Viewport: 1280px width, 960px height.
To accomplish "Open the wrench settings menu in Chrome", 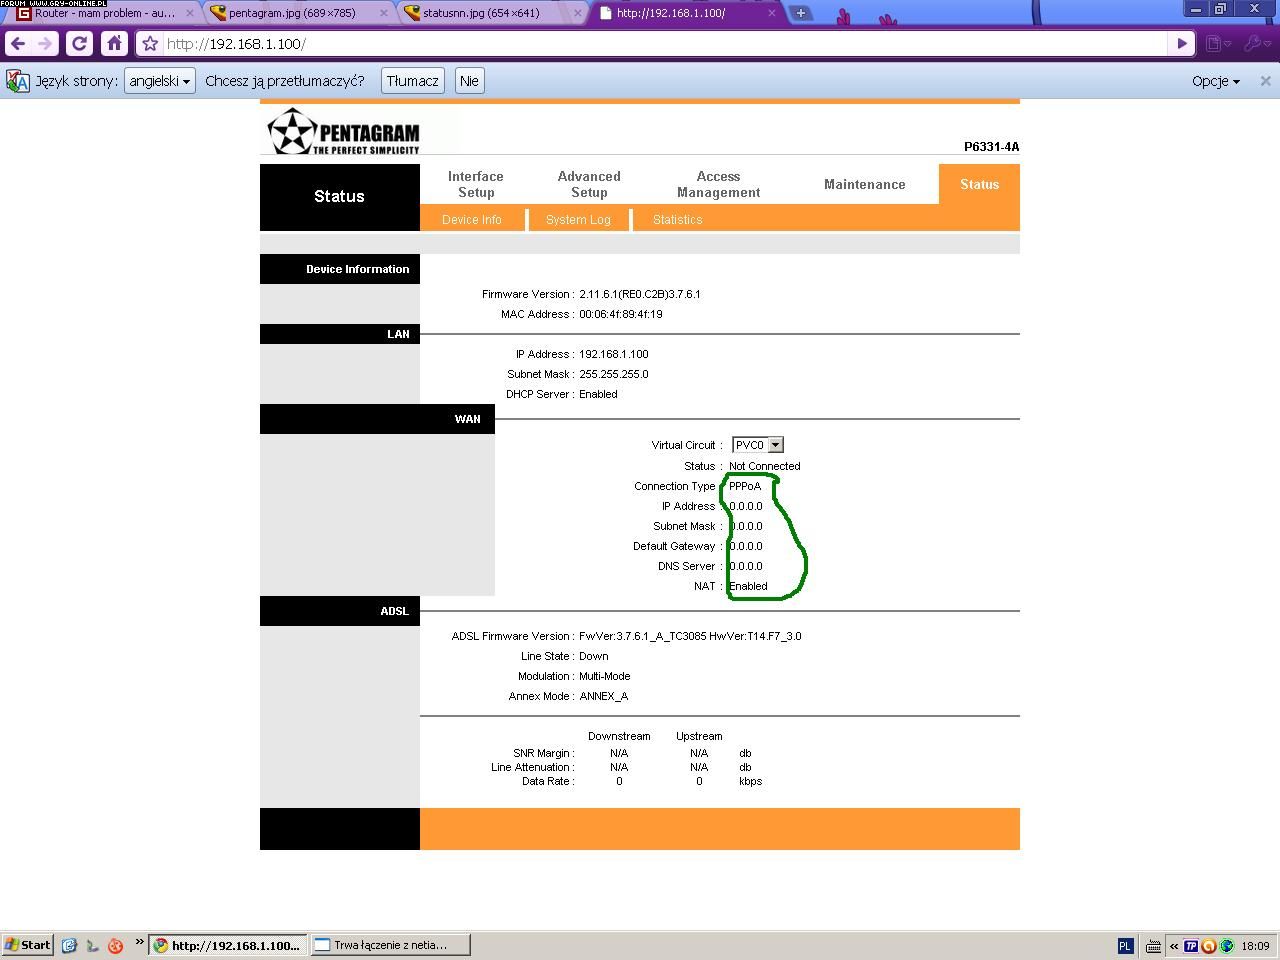I will [1255, 44].
